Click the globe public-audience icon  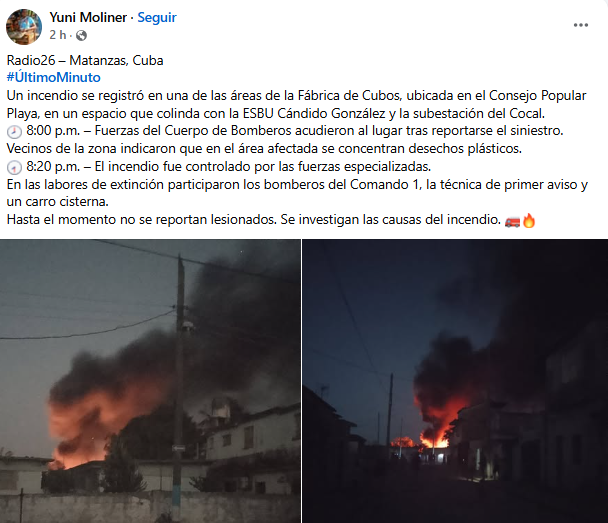click(81, 36)
